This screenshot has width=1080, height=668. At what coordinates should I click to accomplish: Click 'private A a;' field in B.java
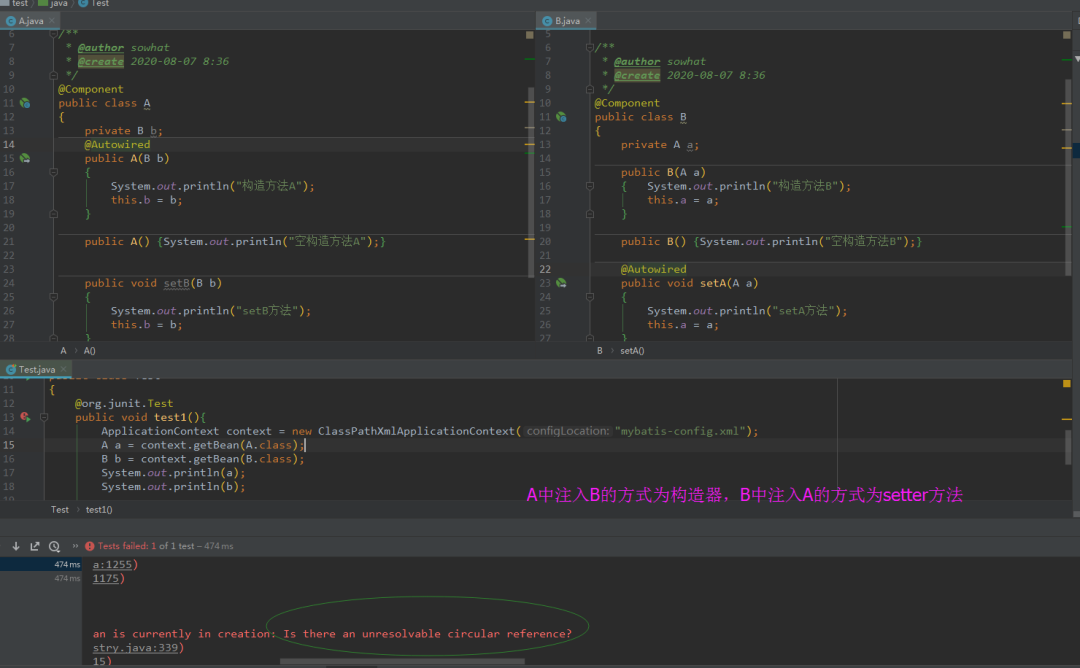pos(660,145)
